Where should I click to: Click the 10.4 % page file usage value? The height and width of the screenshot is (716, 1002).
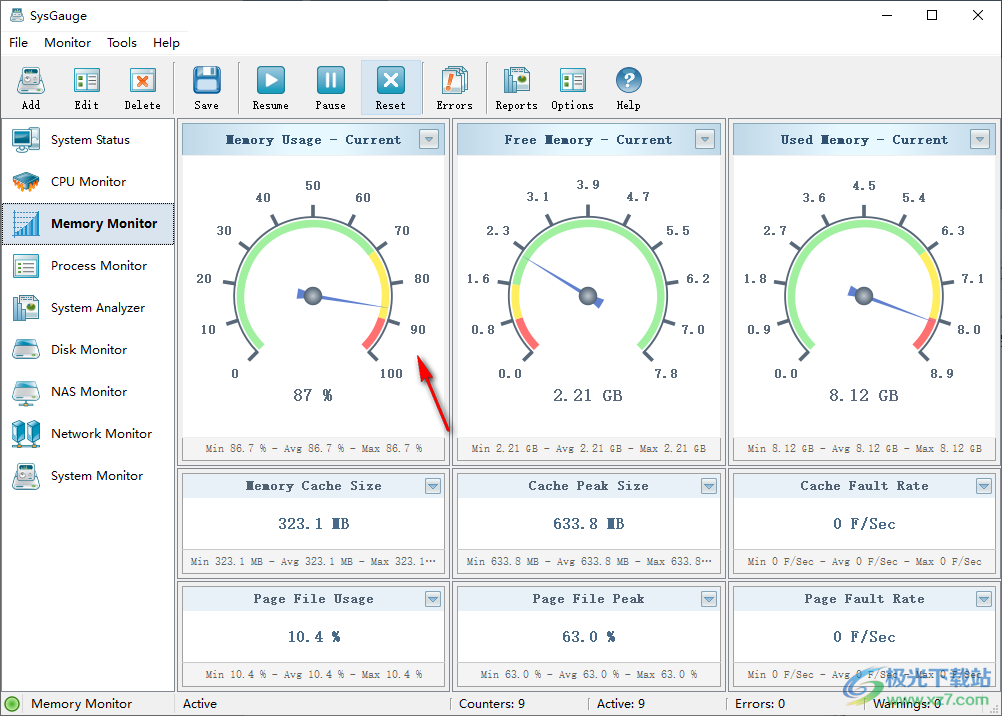click(313, 637)
